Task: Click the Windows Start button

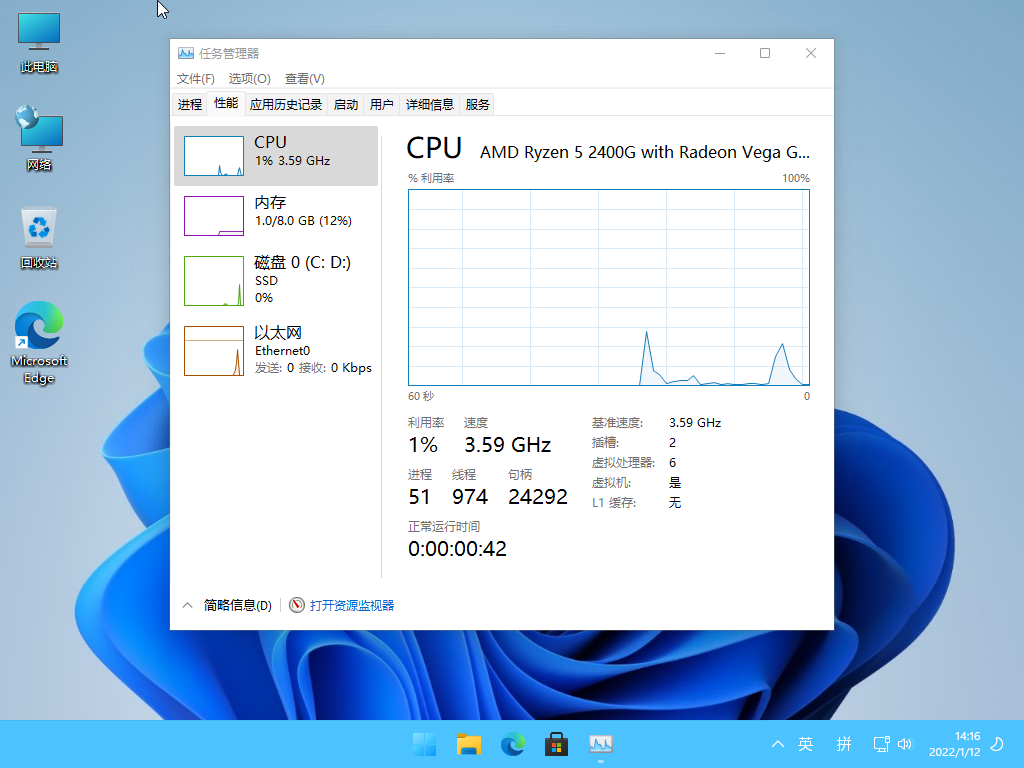Action: point(425,744)
